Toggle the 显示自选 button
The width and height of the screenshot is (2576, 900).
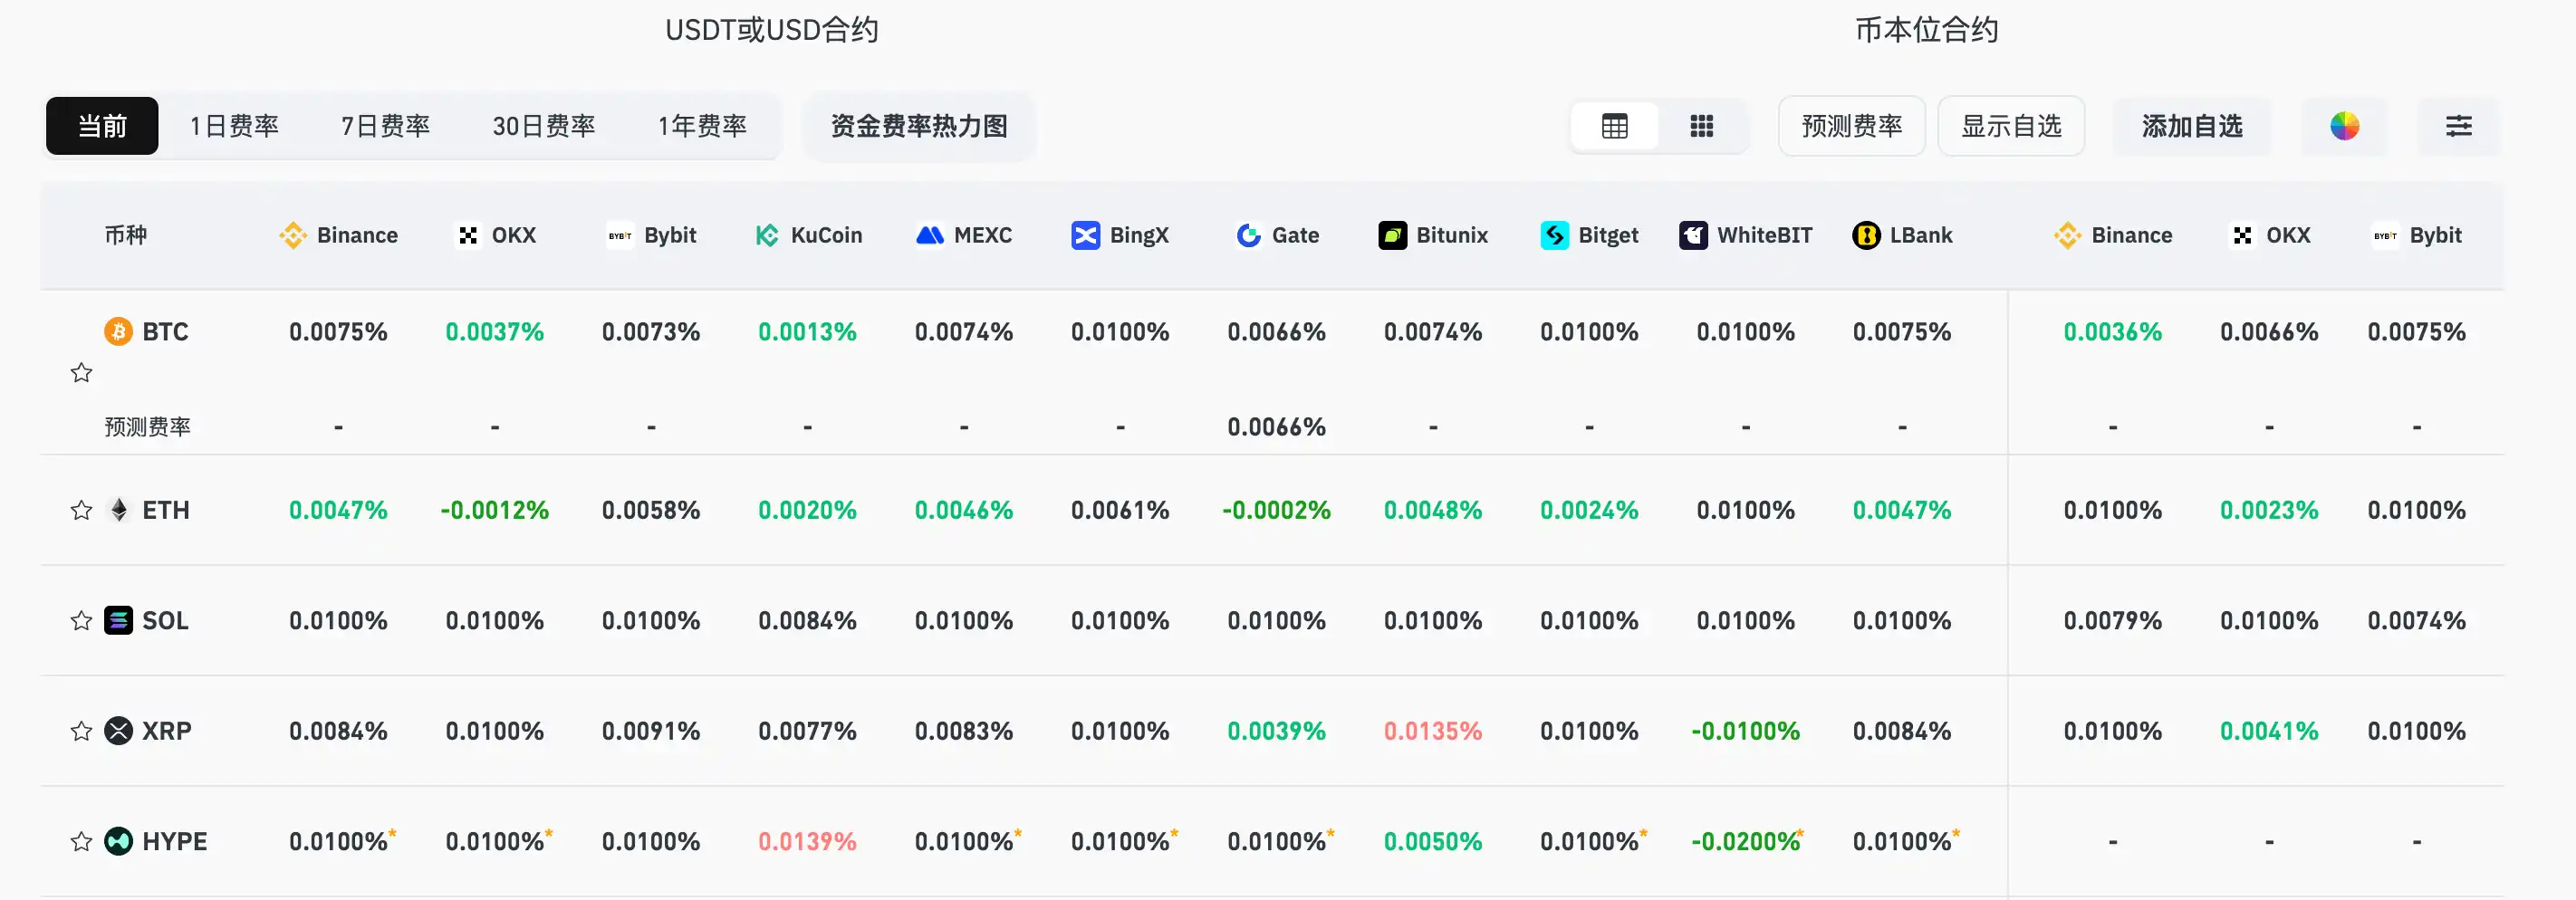pyautogui.click(x=2011, y=126)
